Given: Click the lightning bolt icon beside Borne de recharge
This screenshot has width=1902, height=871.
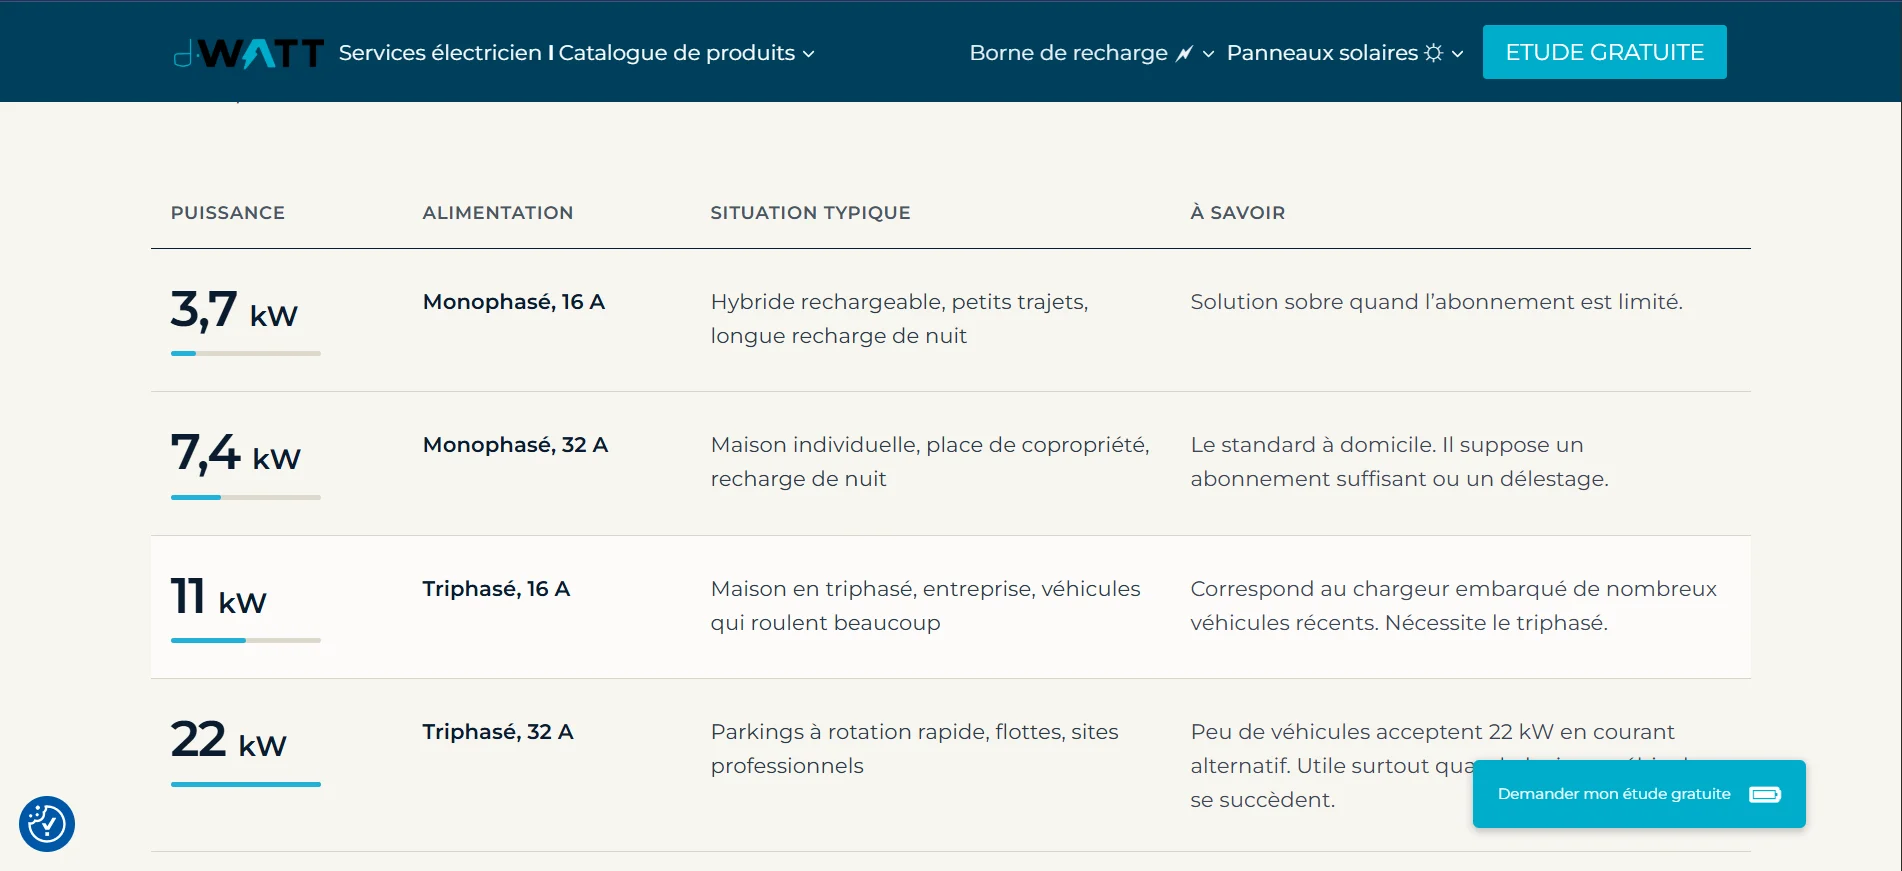Looking at the screenshot, I should [1184, 53].
